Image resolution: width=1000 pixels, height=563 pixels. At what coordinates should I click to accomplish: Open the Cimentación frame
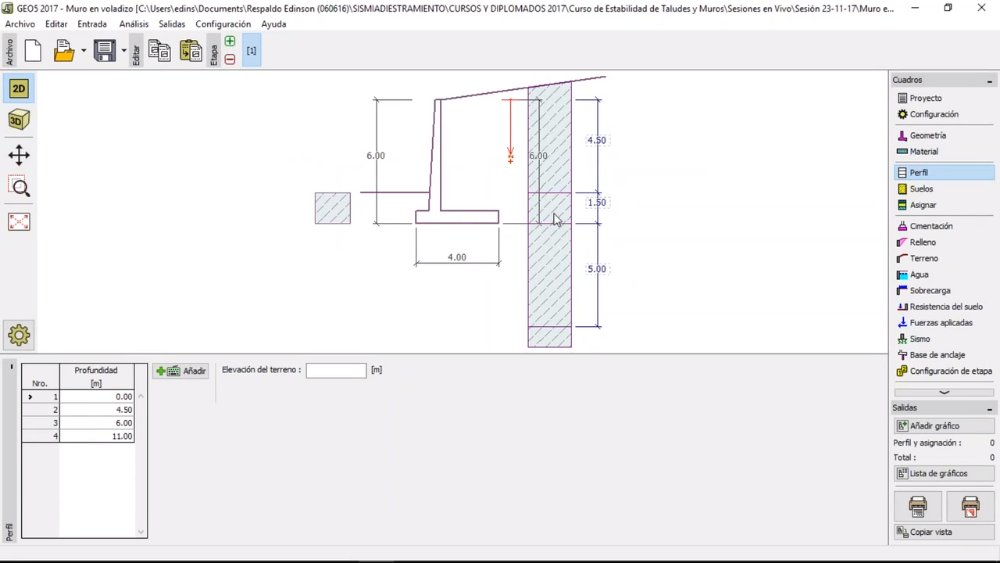(943, 226)
